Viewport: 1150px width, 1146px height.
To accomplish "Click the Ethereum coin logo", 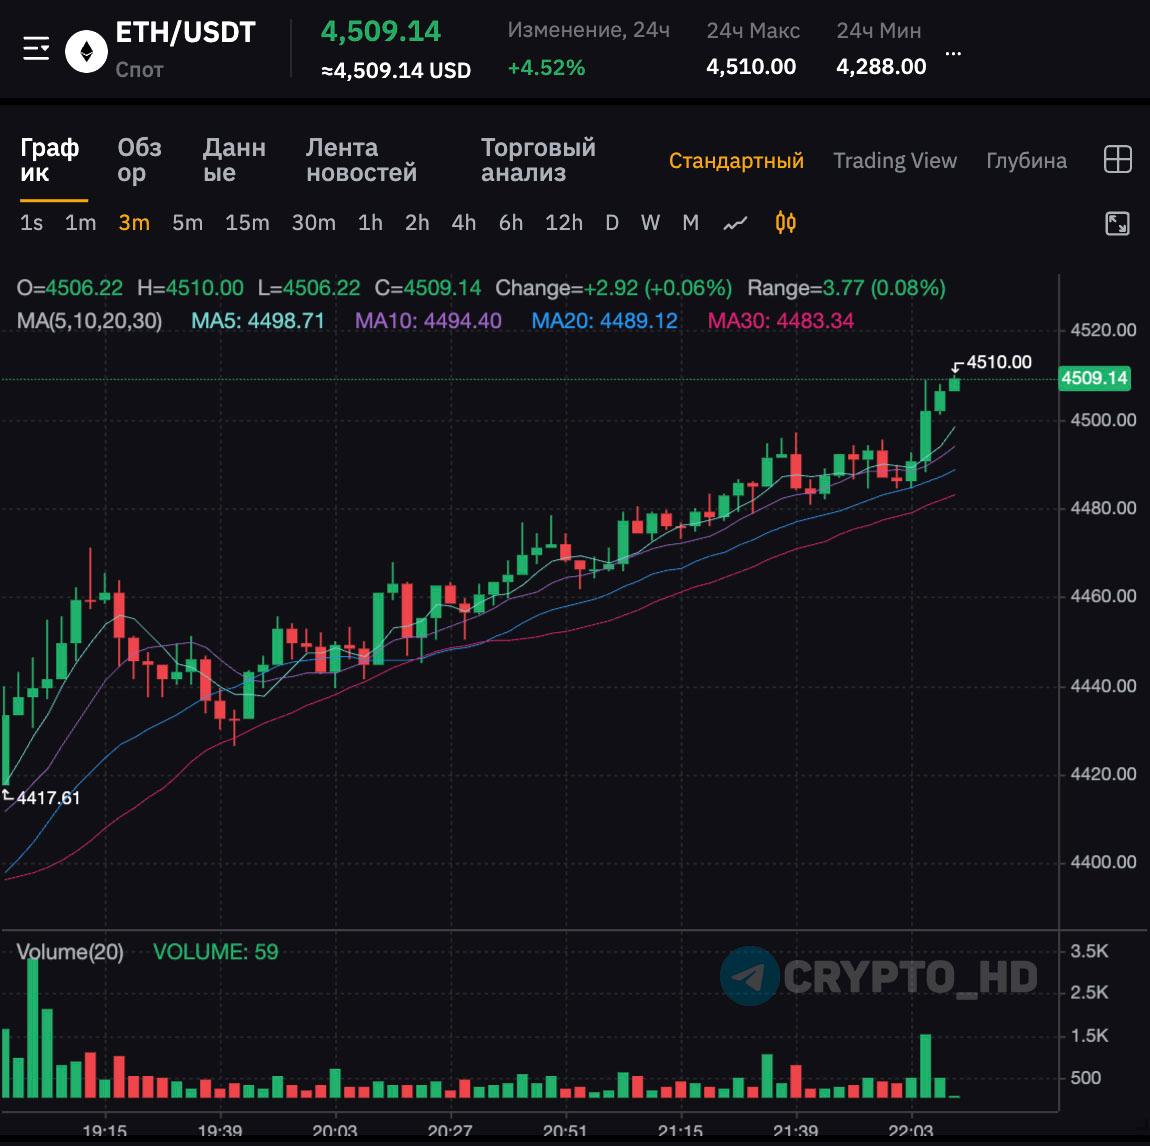I will [86, 50].
